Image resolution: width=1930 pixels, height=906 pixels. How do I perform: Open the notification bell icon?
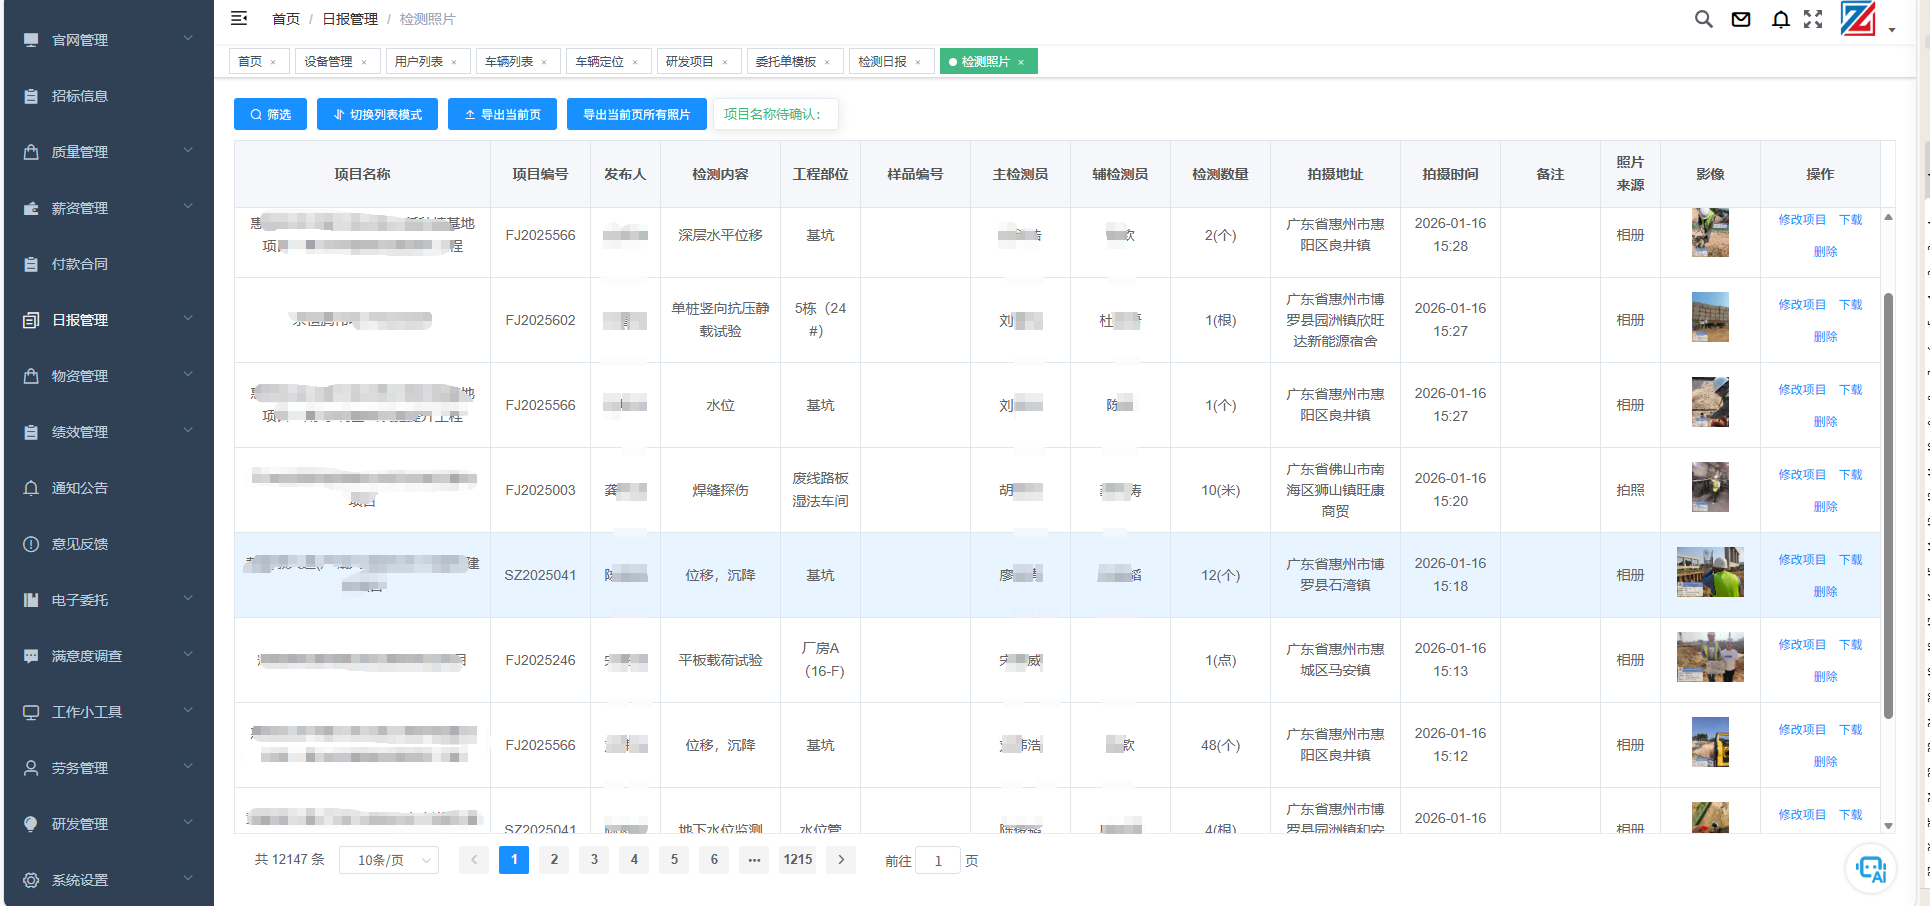(x=1780, y=19)
